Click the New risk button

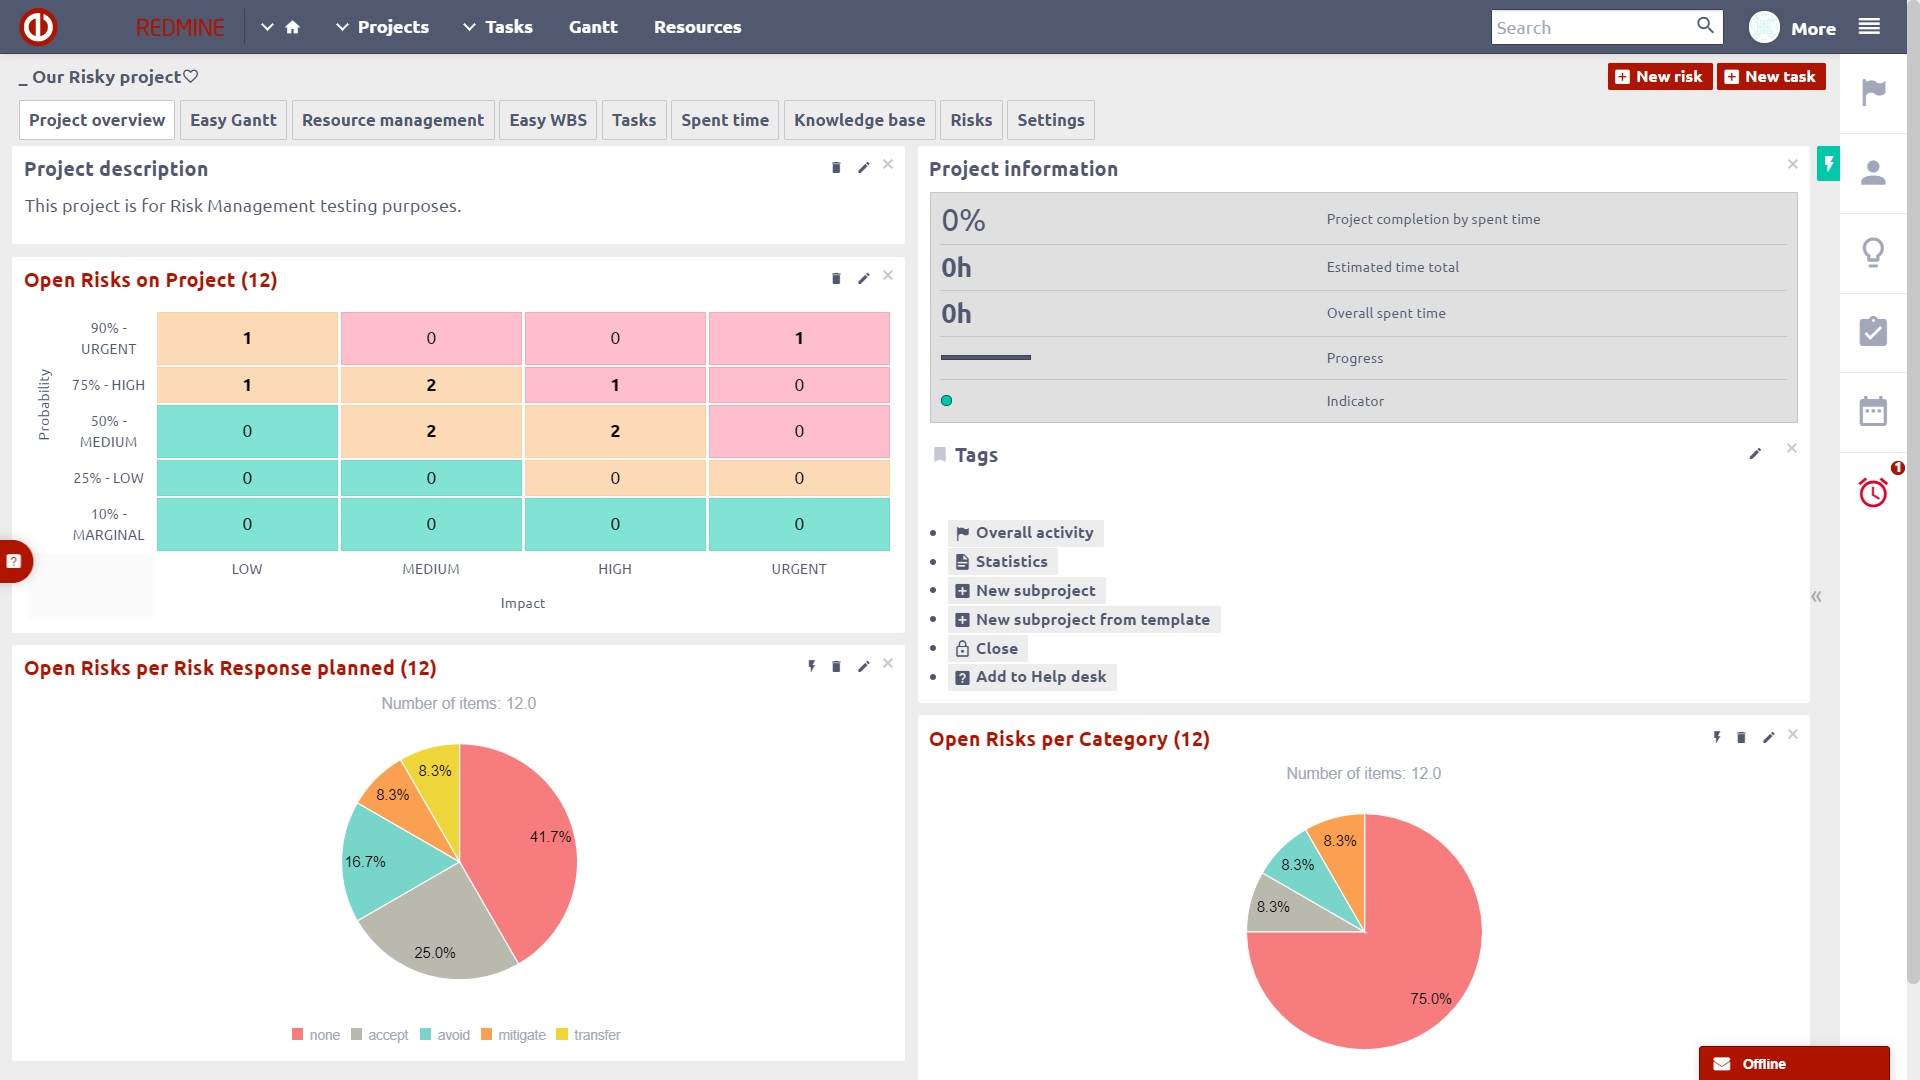[x=1659, y=76]
